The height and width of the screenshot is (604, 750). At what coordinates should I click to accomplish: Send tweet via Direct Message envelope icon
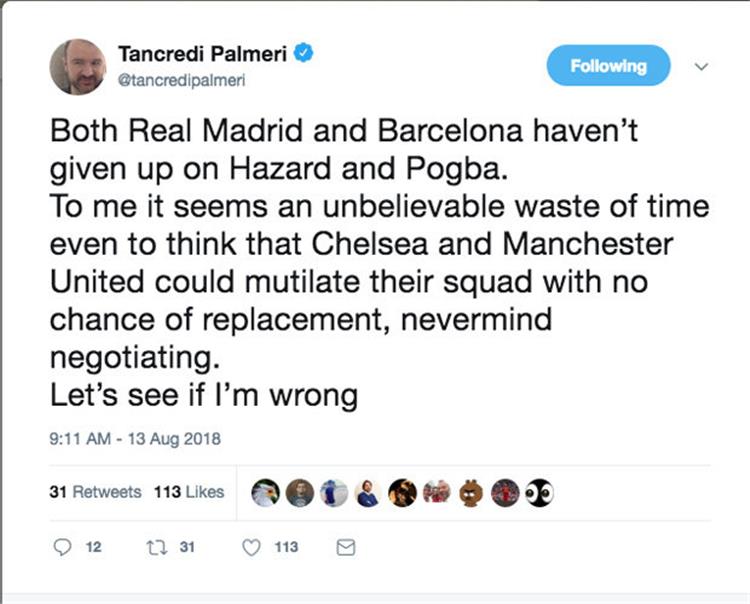coord(346,547)
